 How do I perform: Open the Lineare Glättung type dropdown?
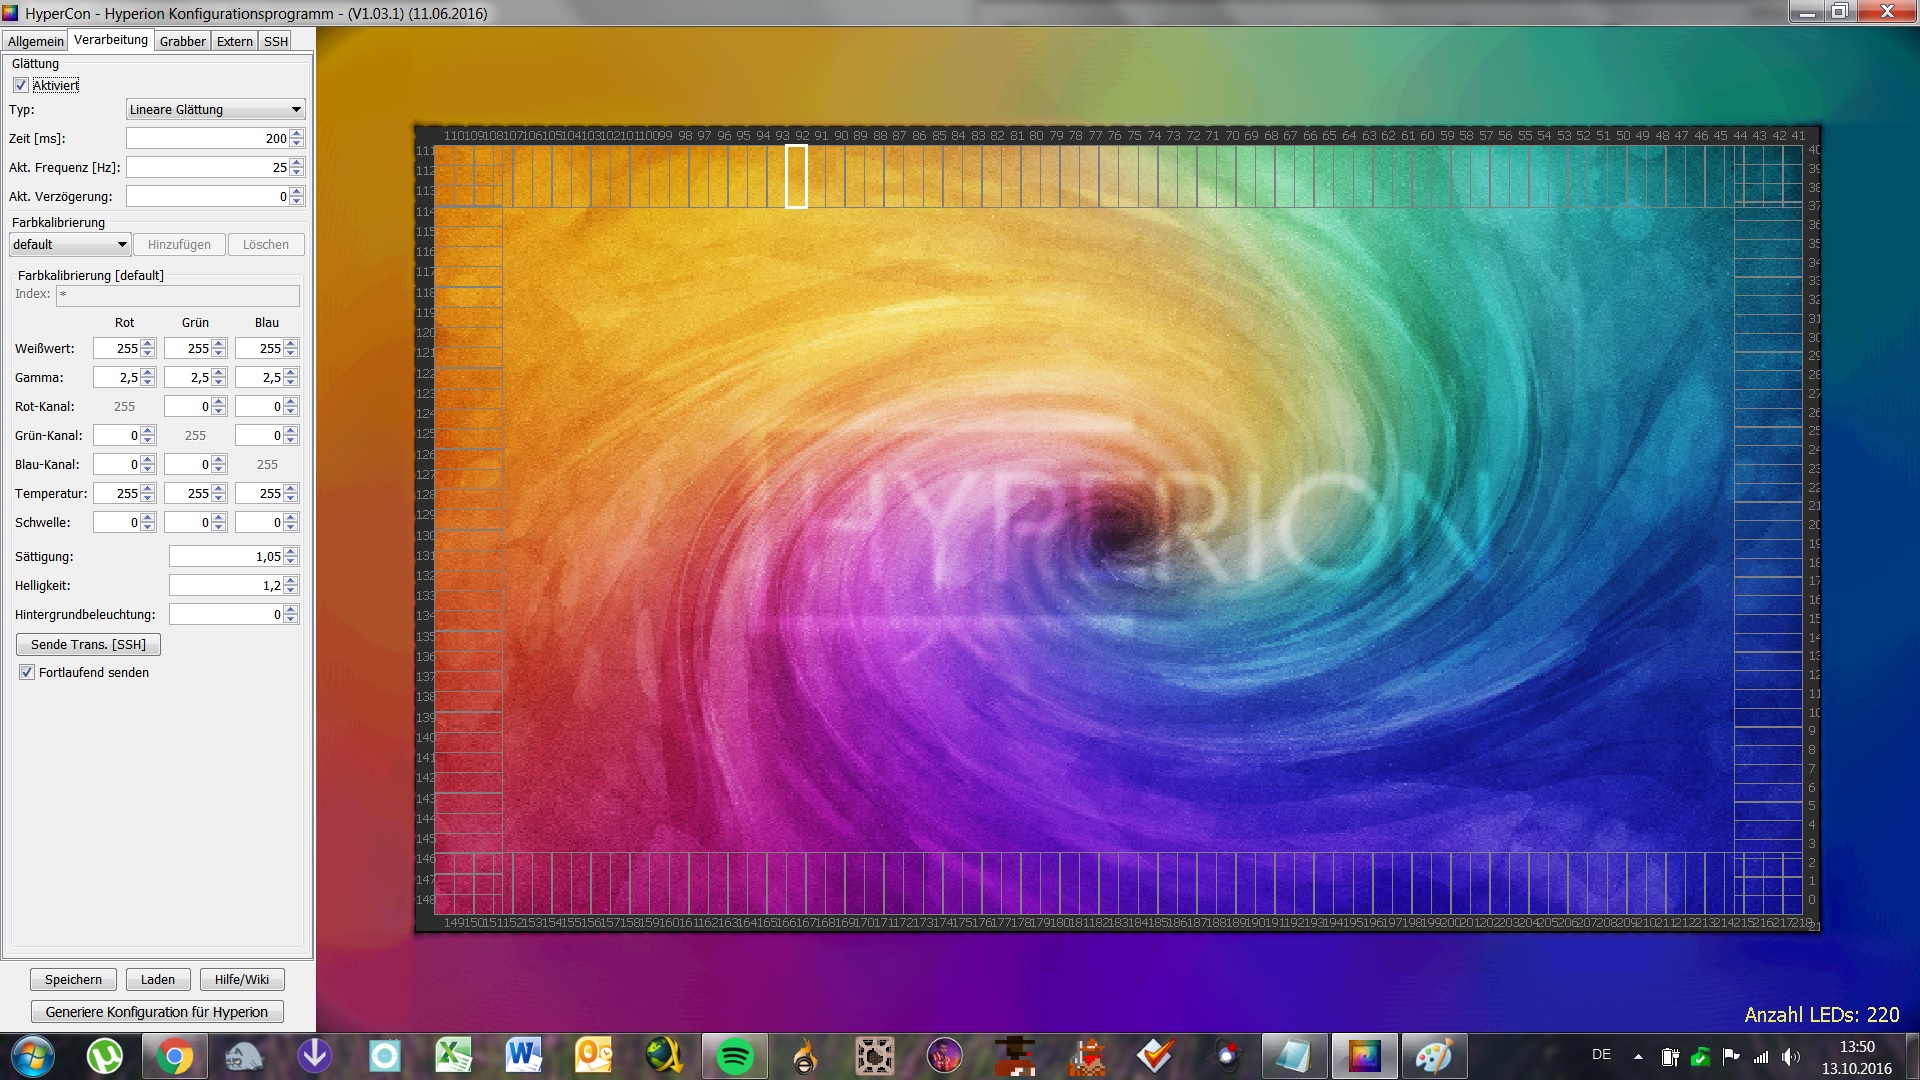click(x=215, y=110)
